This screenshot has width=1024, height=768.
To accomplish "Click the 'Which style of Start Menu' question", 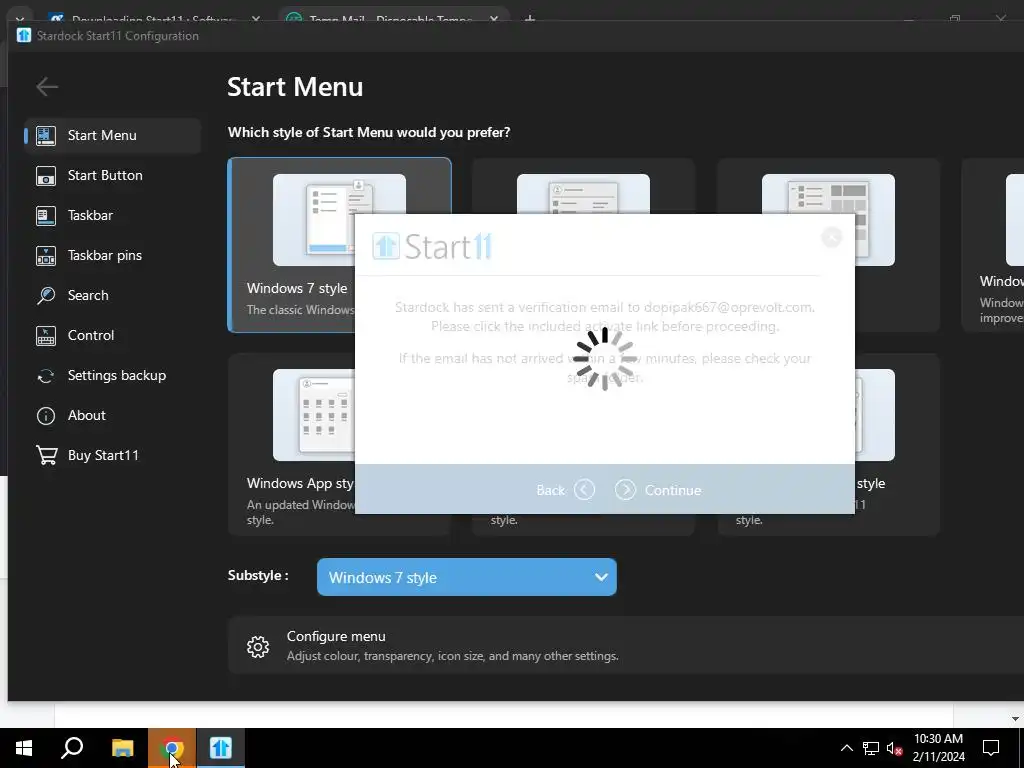I will (x=369, y=132).
